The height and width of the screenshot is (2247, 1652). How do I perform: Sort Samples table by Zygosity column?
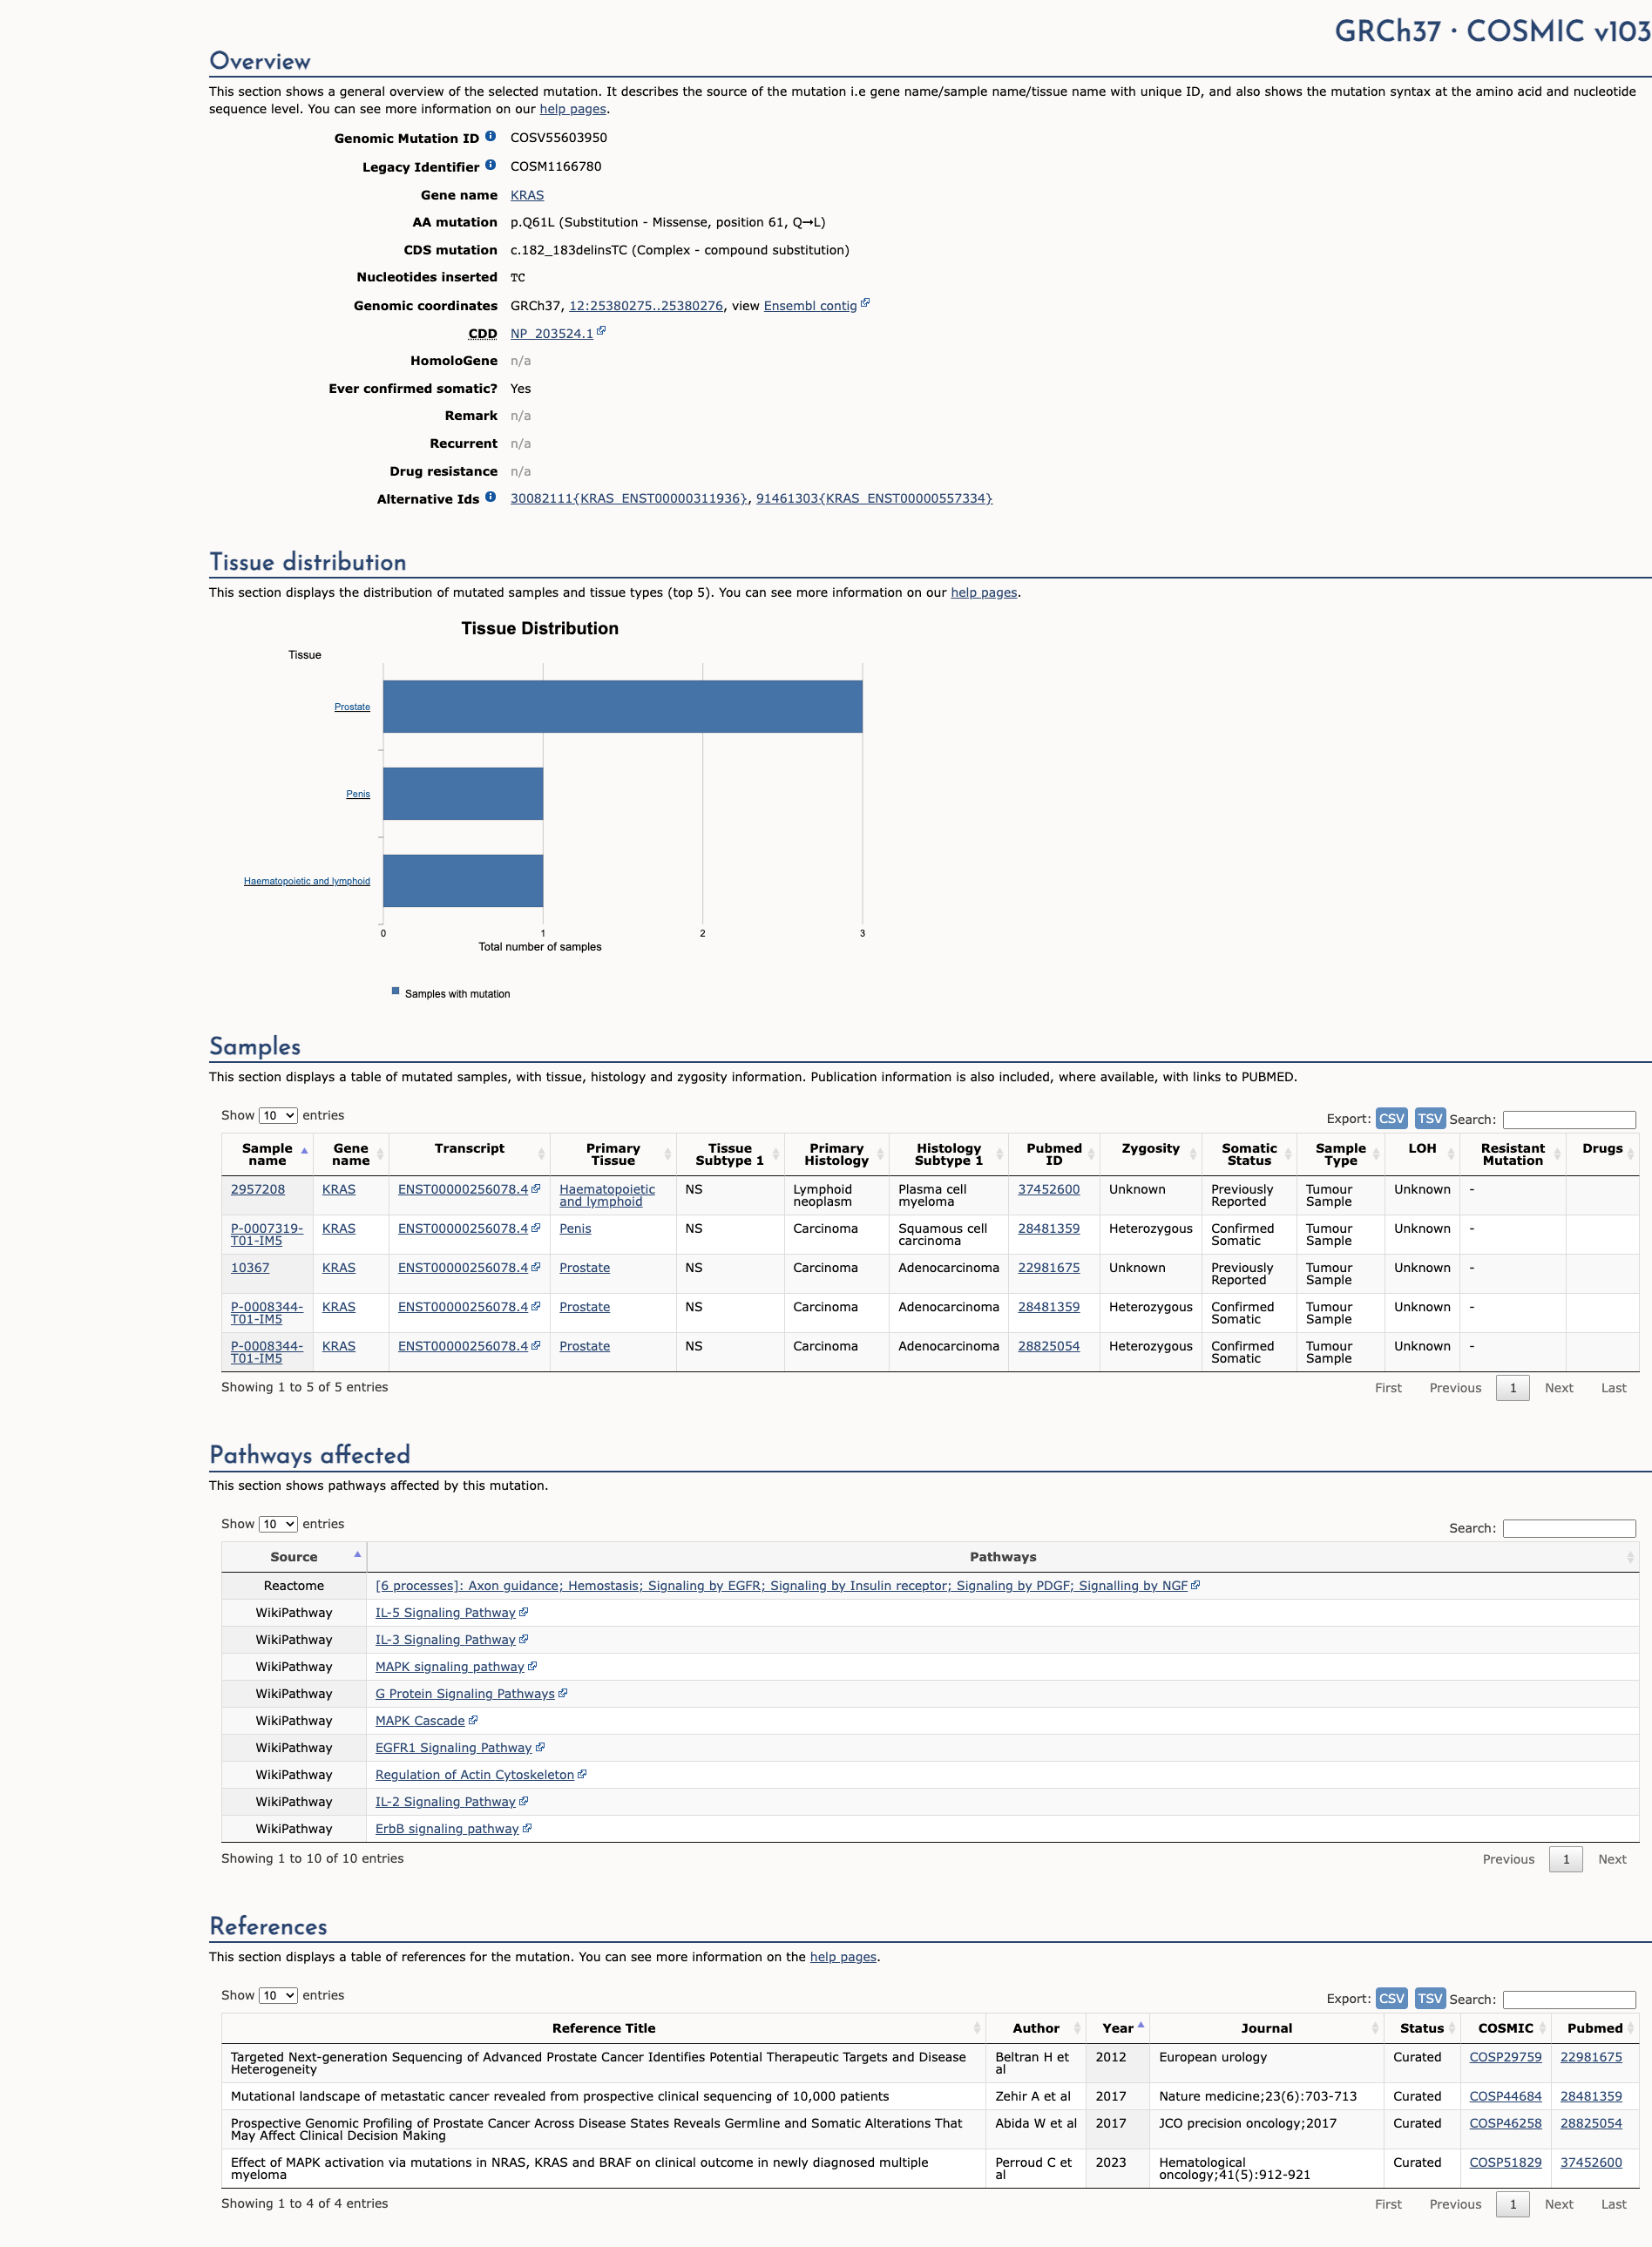(1150, 1154)
